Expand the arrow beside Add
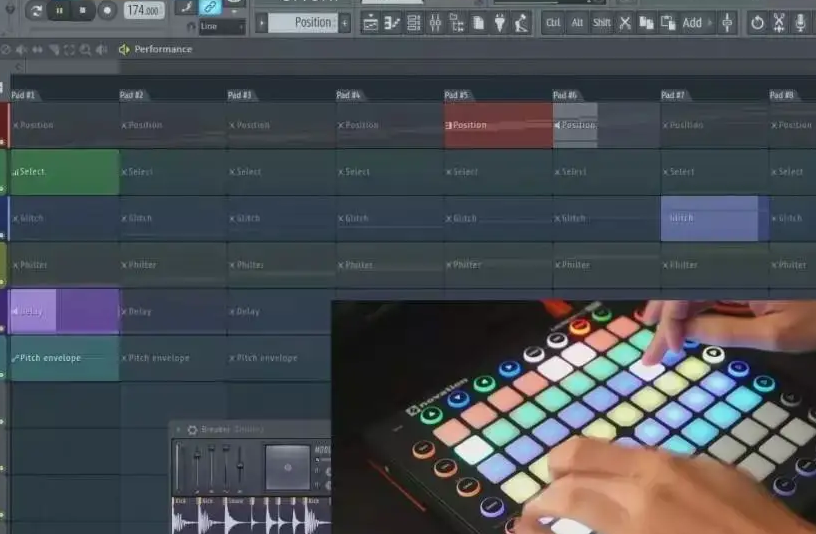This screenshot has height=534, width=816. coord(710,23)
